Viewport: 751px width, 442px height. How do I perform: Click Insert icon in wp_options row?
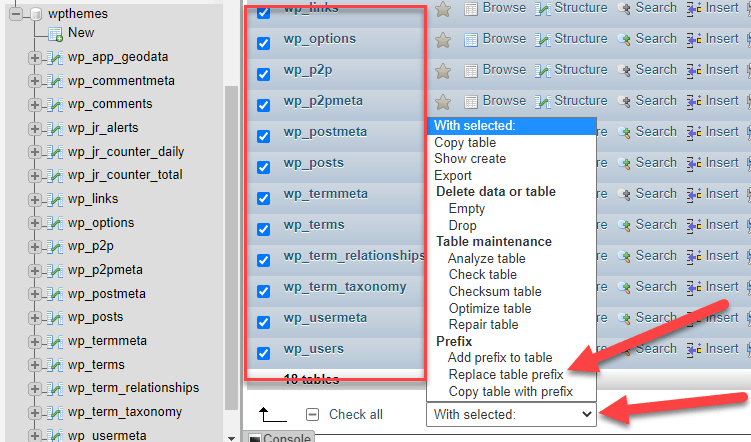point(694,40)
